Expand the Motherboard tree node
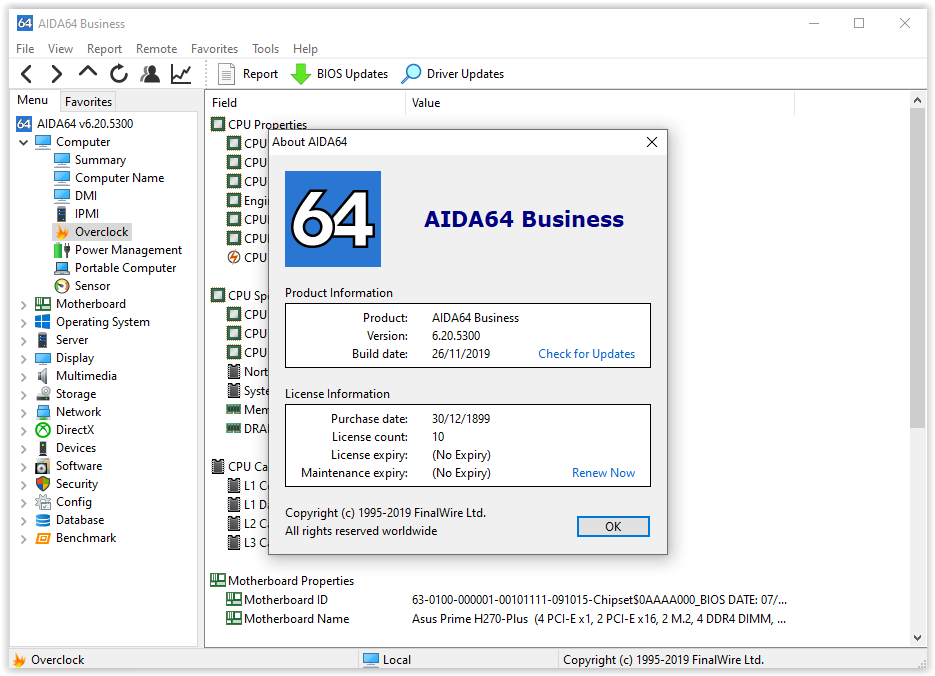The height and width of the screenshot is (676, 935). click(x=24, y=305)
